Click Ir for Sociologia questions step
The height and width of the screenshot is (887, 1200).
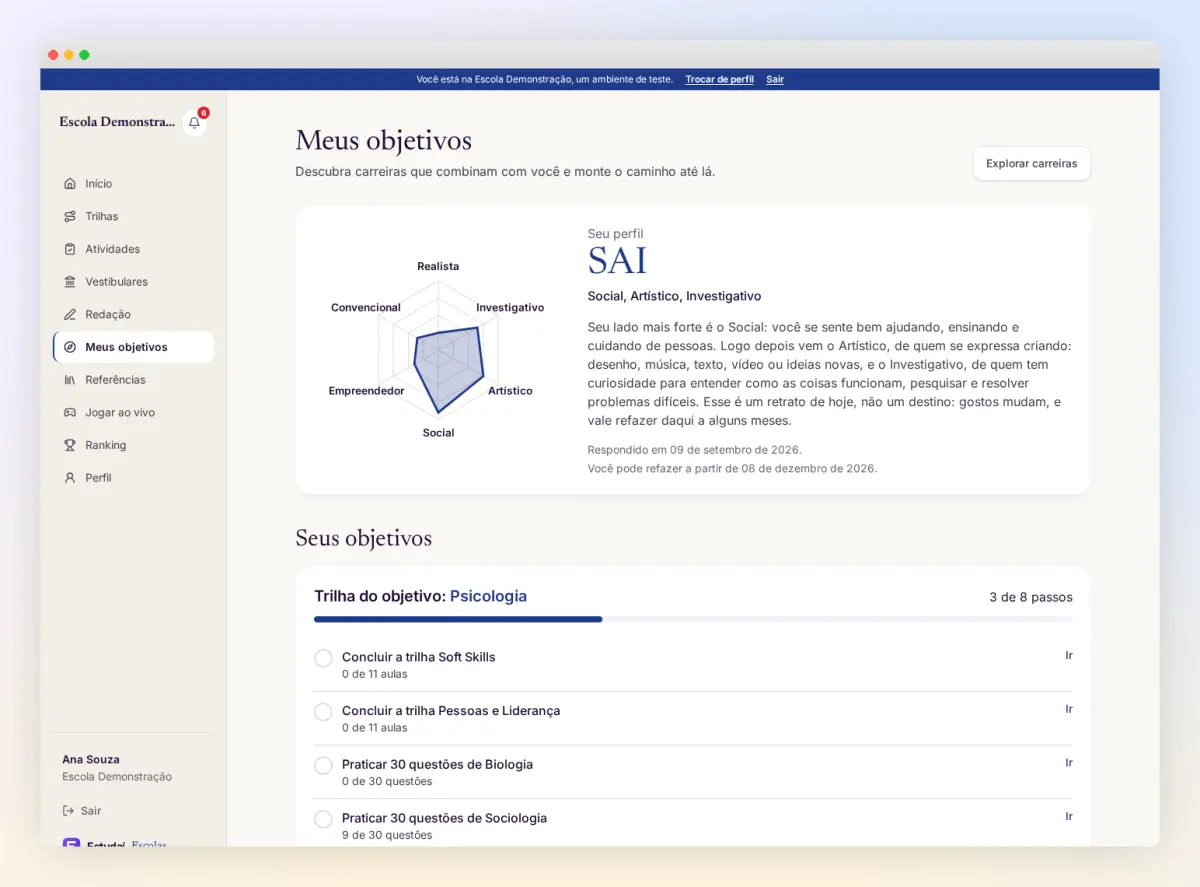point(1068,817)
